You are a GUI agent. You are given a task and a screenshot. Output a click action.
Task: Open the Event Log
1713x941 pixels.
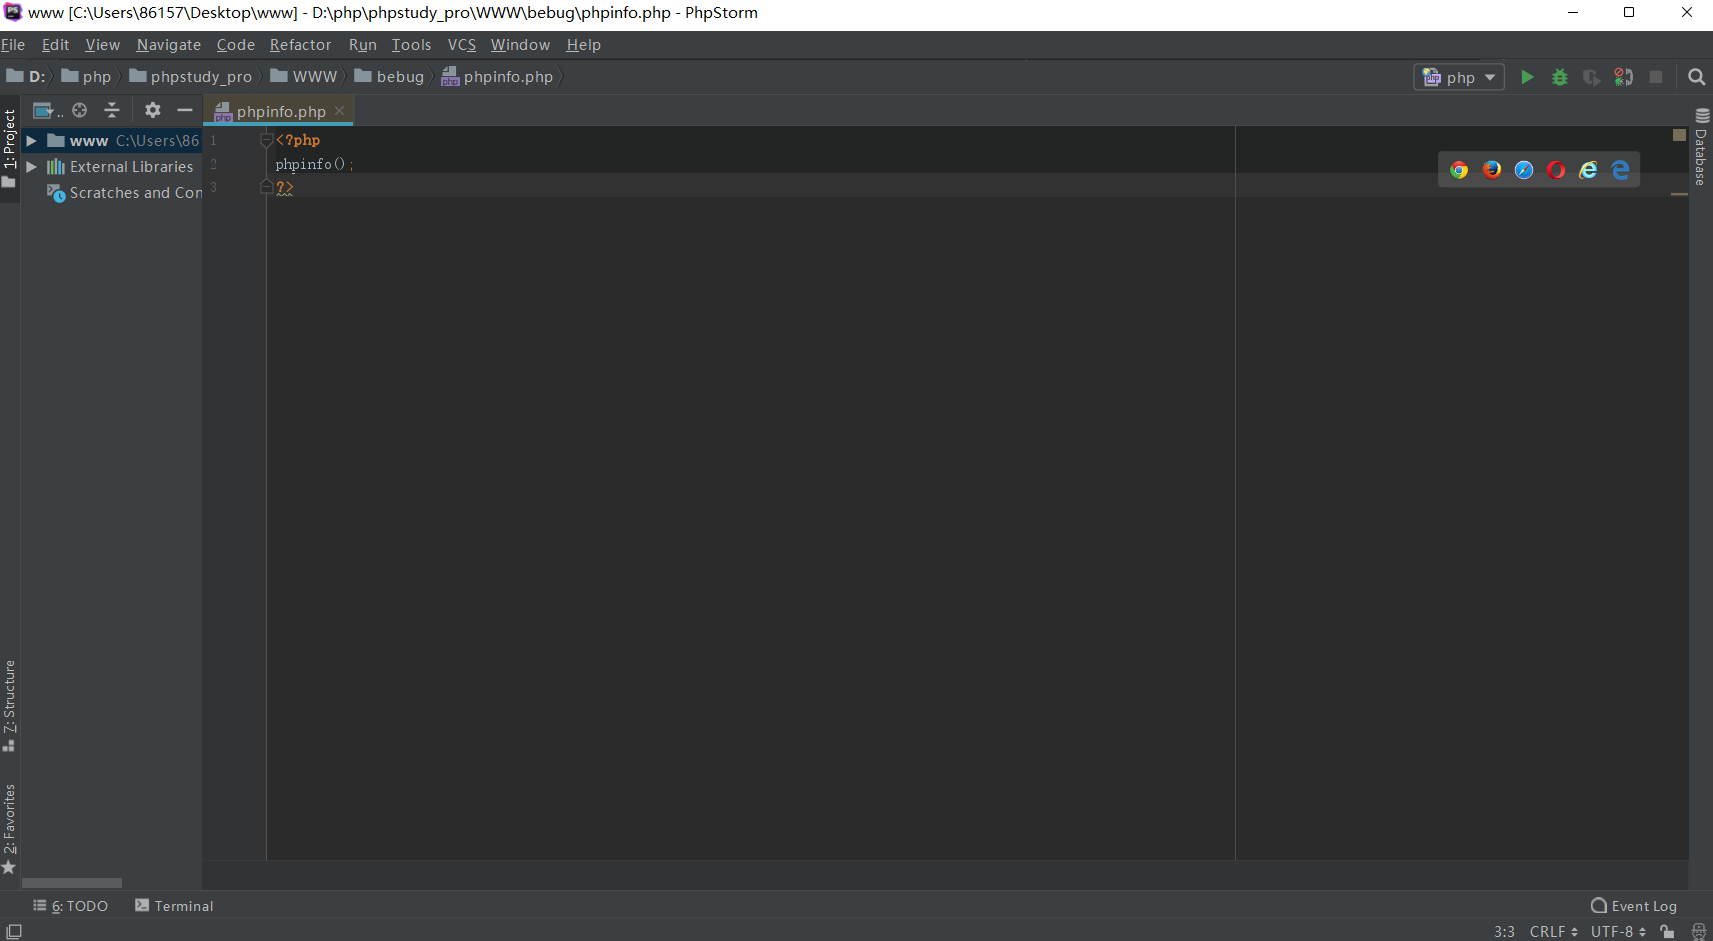1634,906
